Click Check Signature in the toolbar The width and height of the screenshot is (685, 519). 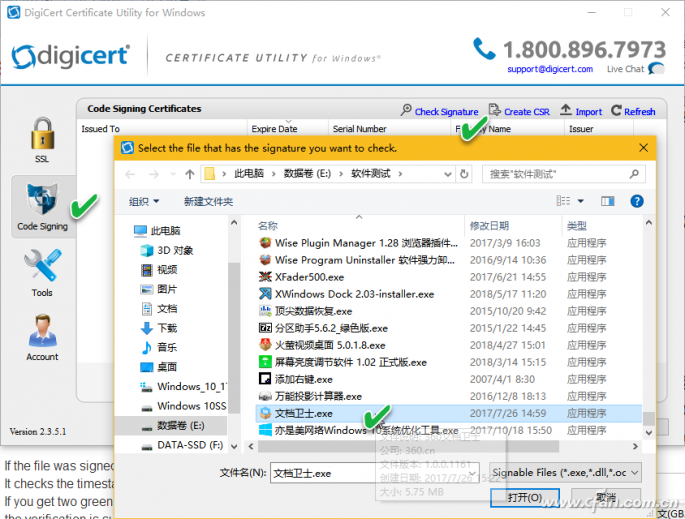439,112
